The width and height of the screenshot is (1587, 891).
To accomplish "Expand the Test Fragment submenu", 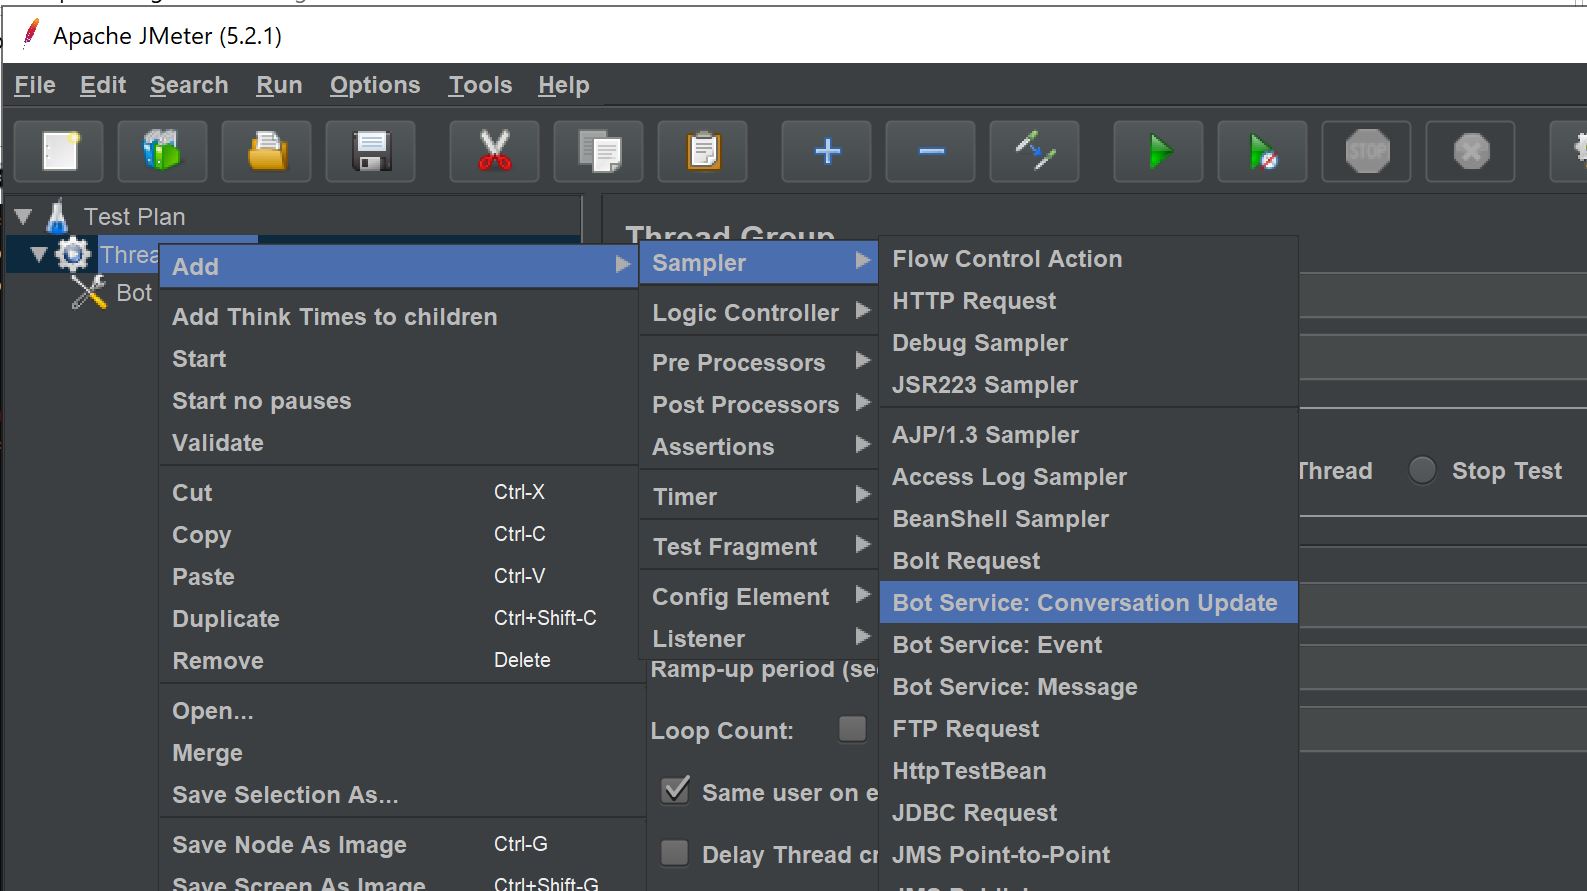I will 759,547.
